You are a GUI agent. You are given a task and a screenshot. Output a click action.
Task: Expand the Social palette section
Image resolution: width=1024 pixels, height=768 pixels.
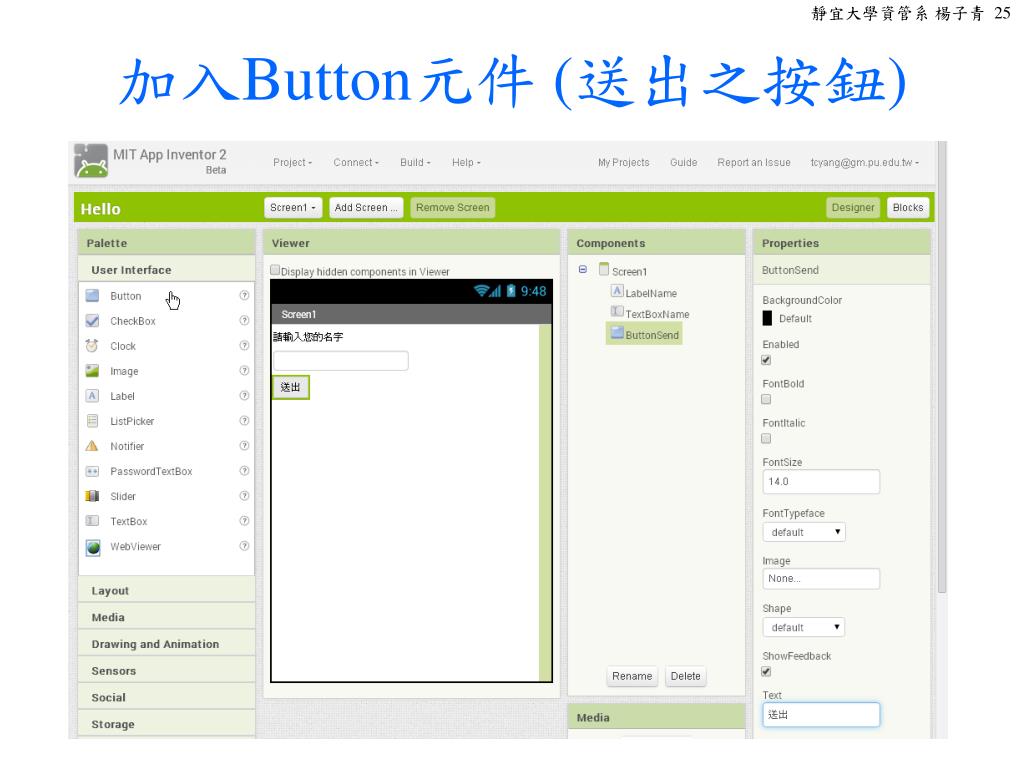167,697
